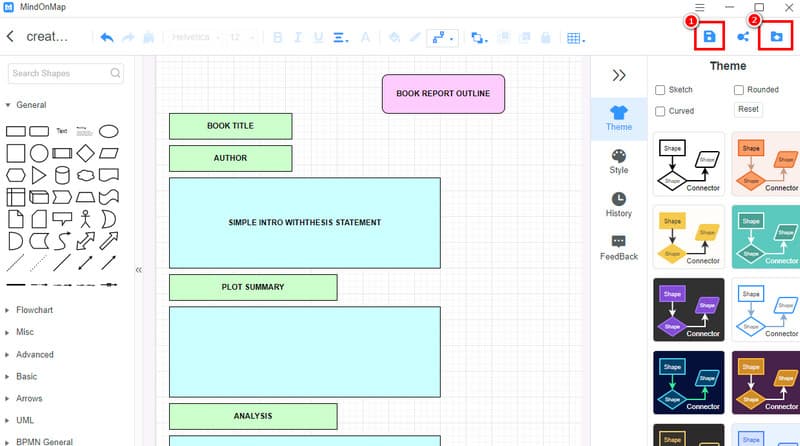Pick the stick figure actor shape
Screen dimensions: 800x446
point(86,218)
